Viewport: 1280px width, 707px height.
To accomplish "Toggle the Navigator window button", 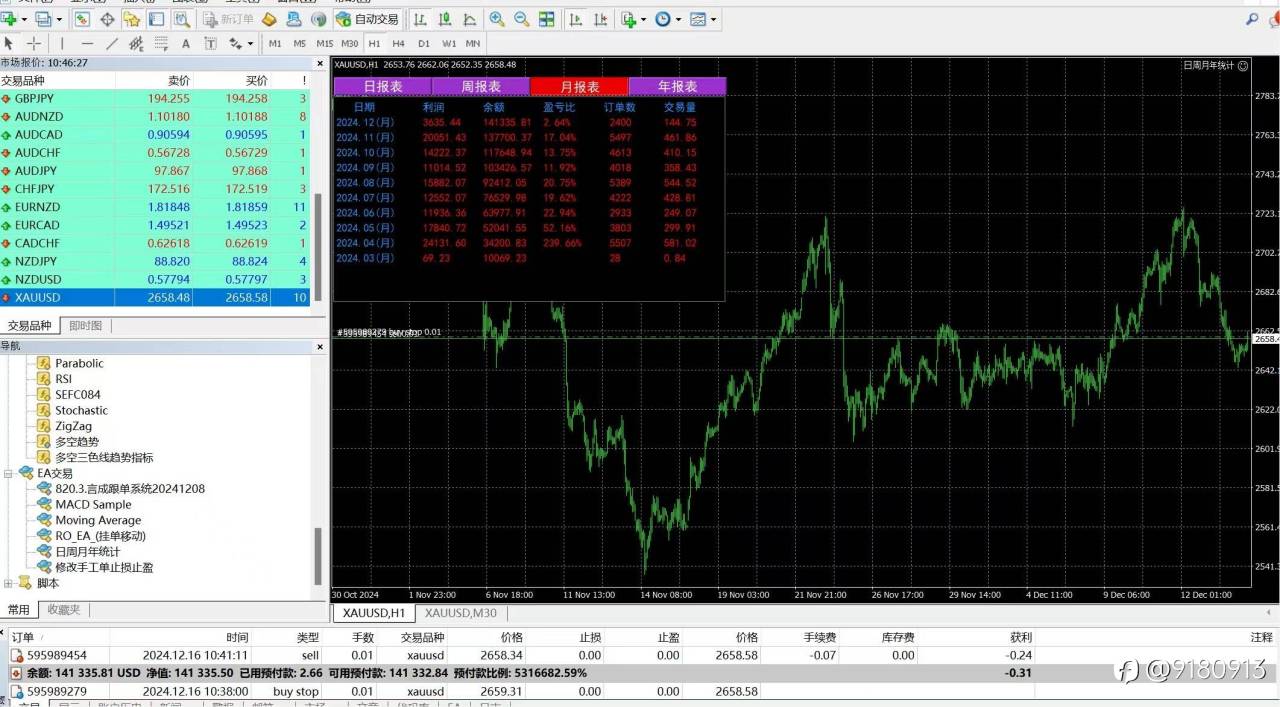I will pyautogui.click(x=132, y=19).
